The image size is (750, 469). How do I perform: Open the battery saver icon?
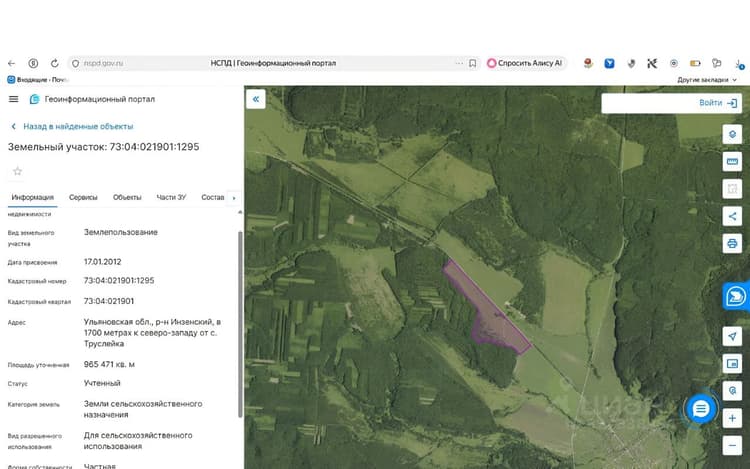tap(695, 63)
